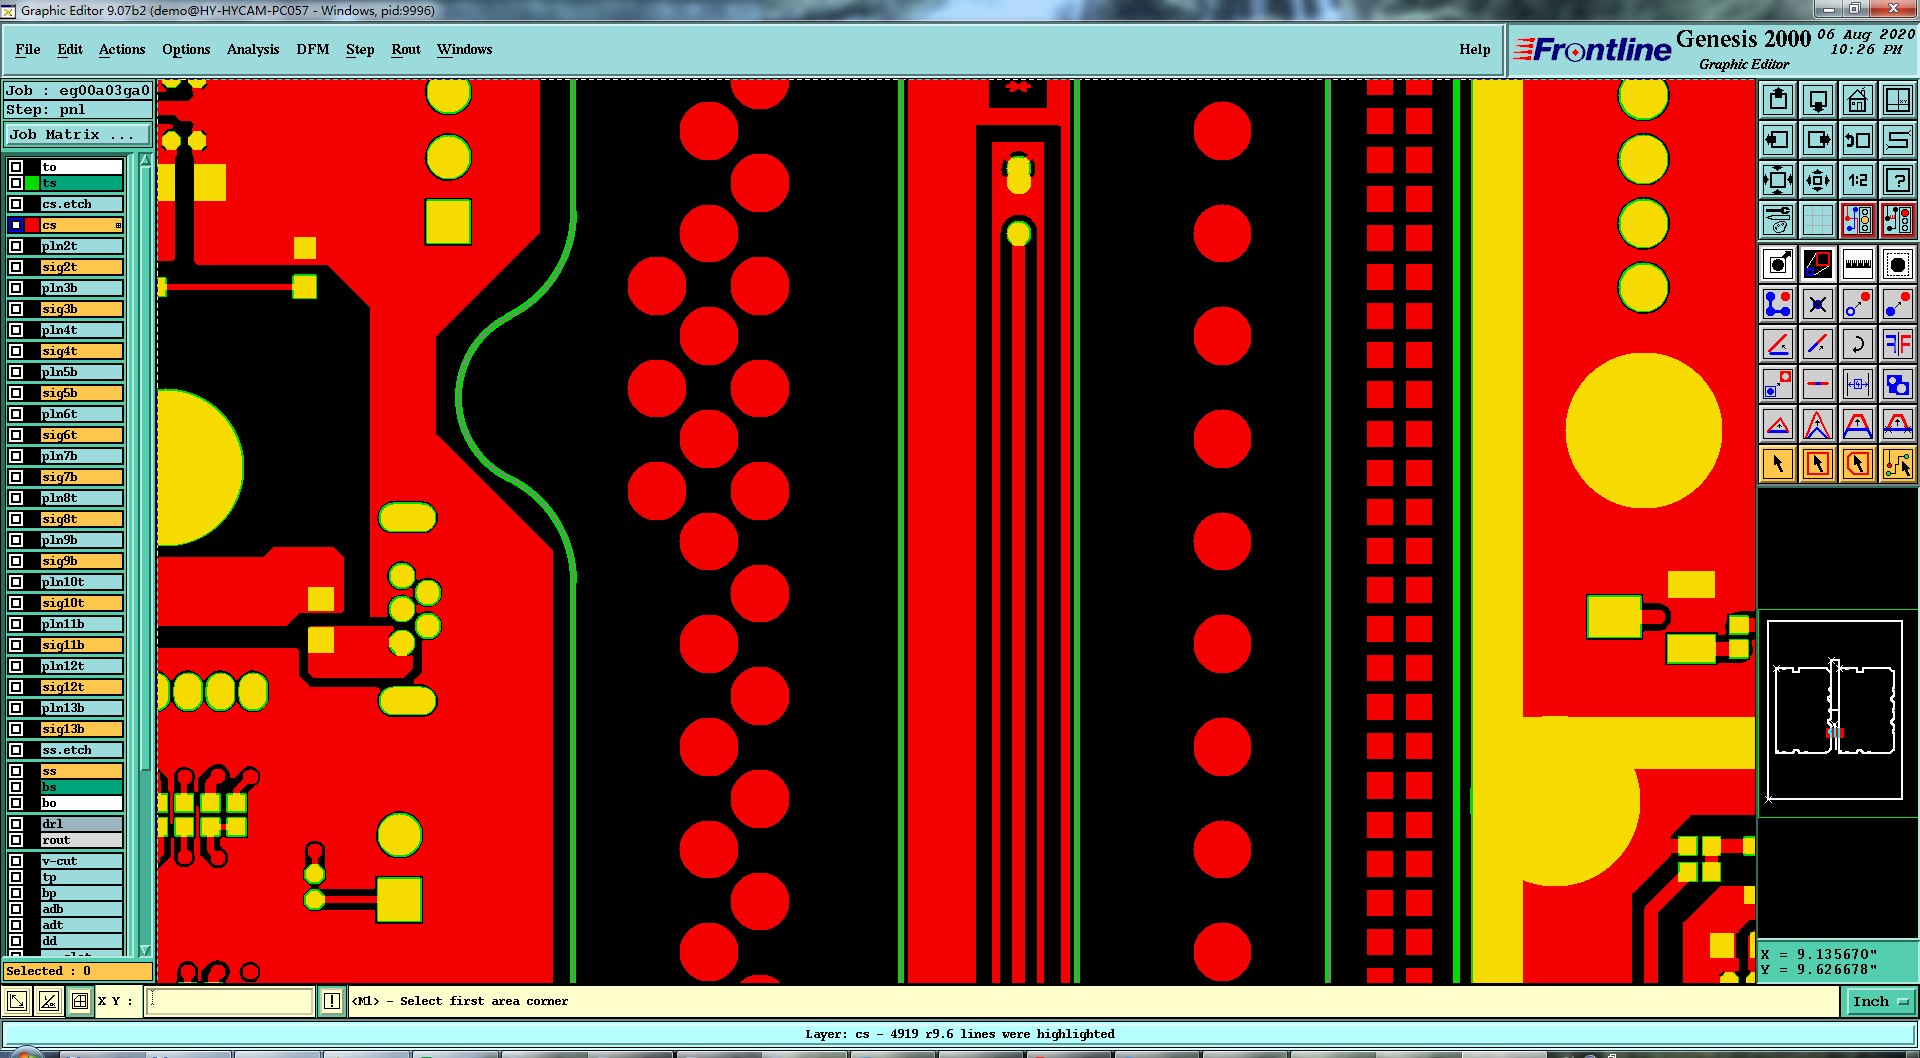Click the layer list scroll up arrow
The height and width of the screenshot is (1058, 1920).
pos(145,160)
